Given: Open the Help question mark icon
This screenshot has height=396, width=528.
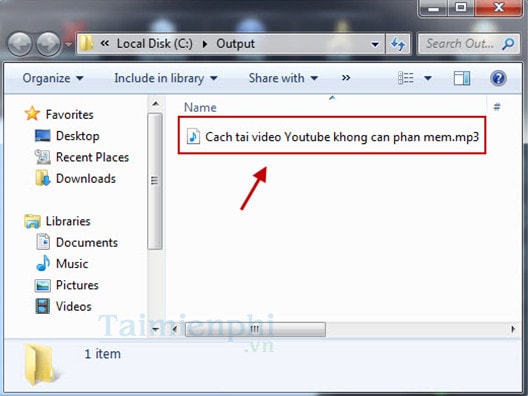Looking at the screenshot, I should click(x=498, y=78).
